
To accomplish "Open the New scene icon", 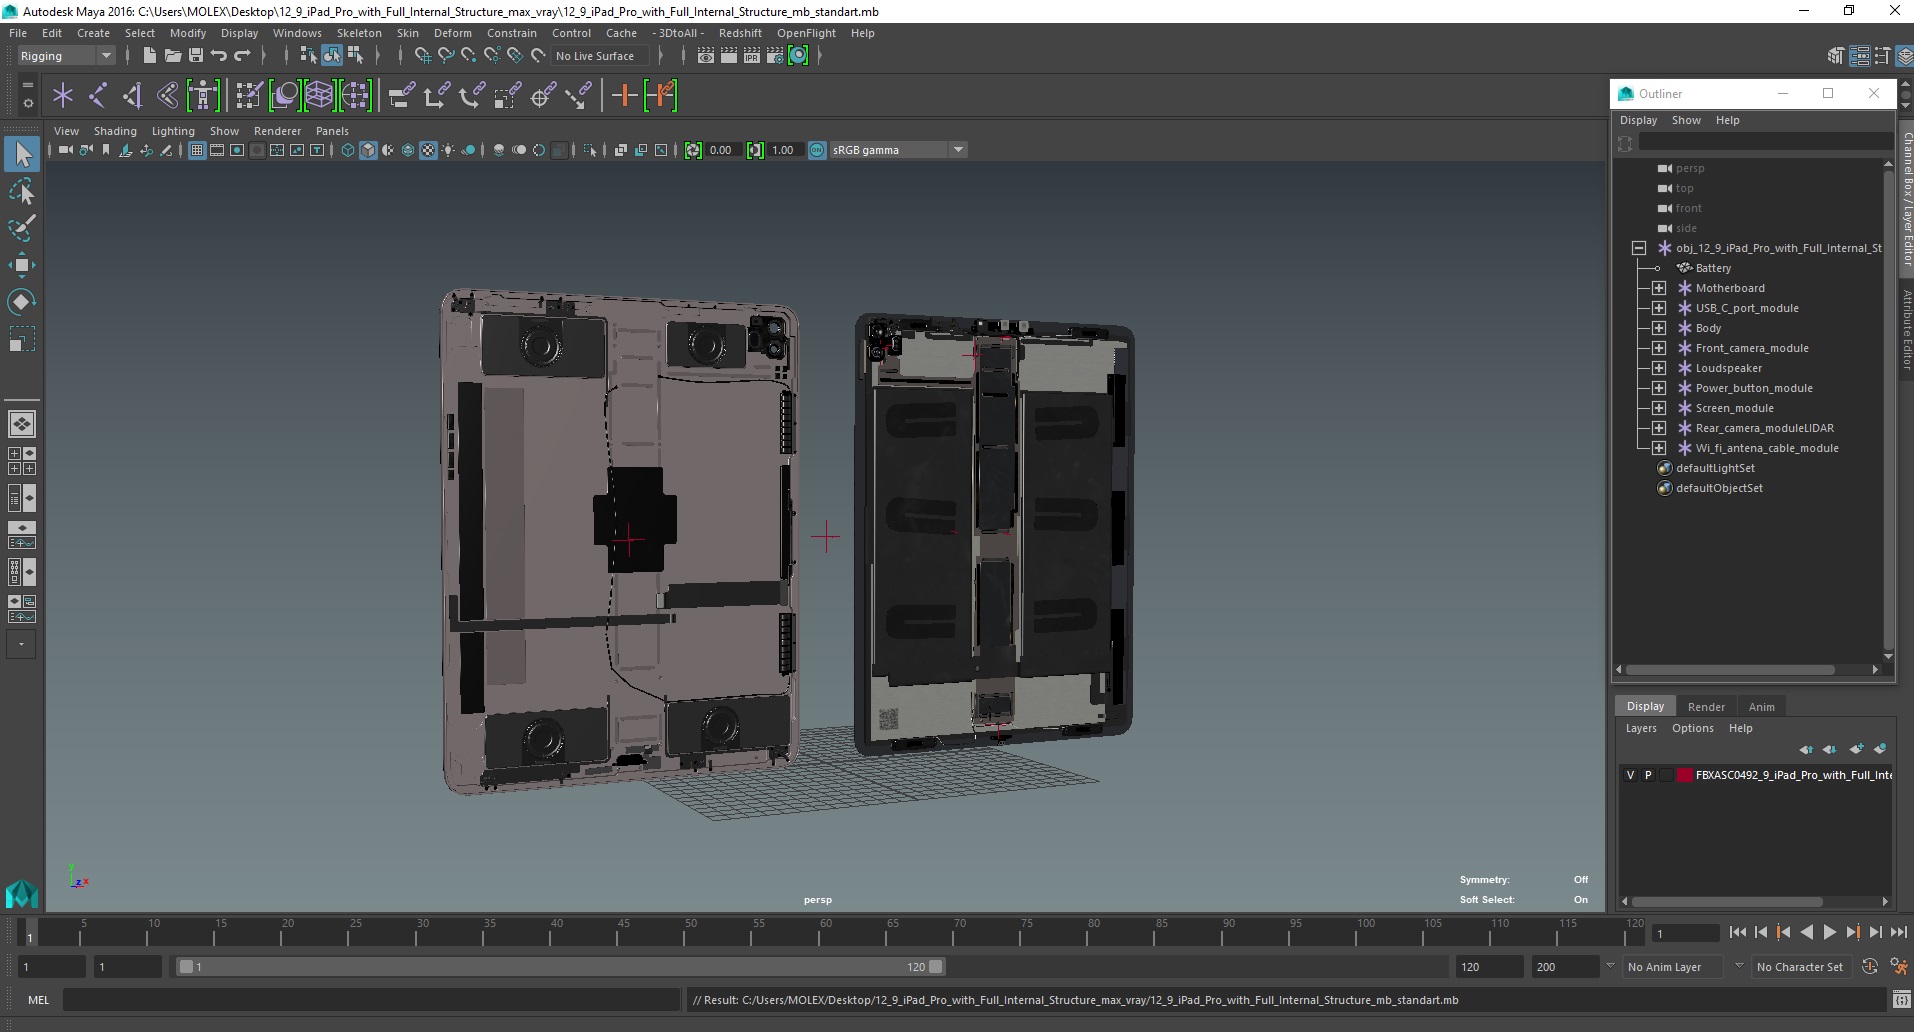I will pos(149,56).
